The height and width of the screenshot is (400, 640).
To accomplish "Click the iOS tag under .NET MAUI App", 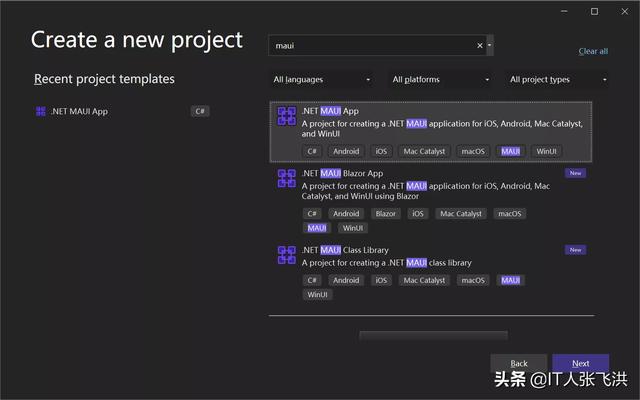I will click(381, 151).
